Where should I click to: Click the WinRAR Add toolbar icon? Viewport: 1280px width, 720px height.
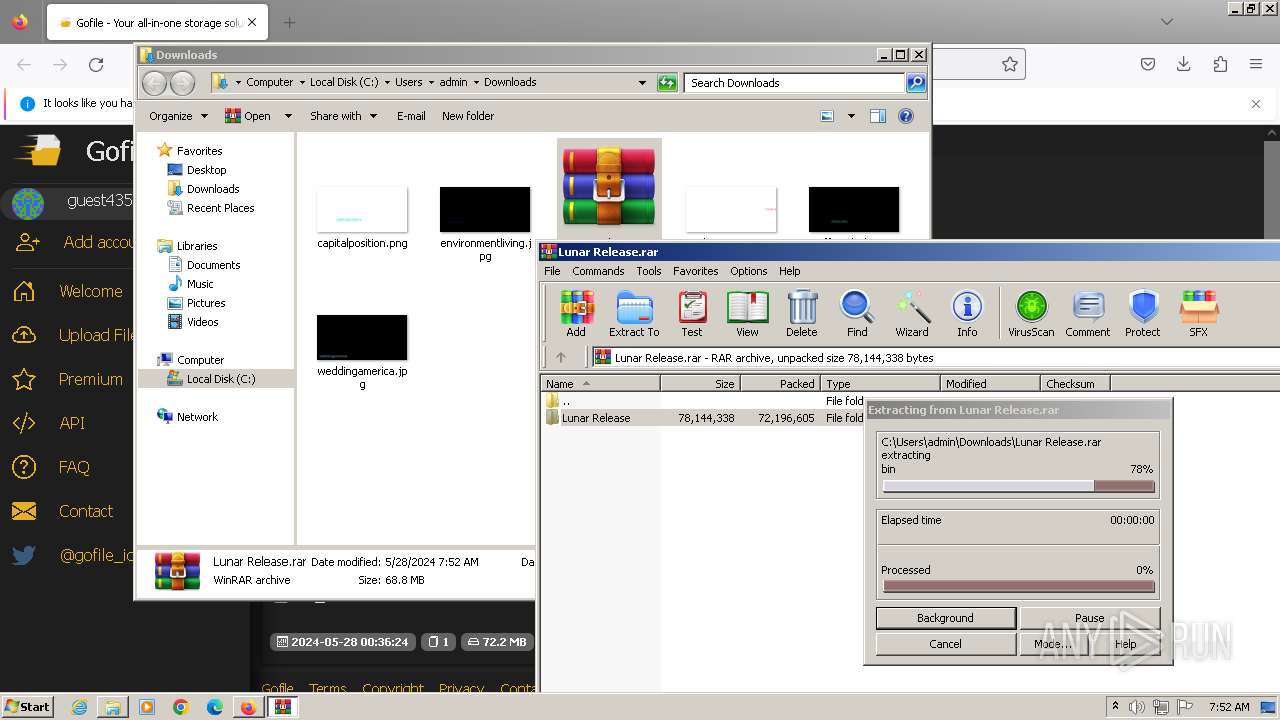click(x=576, y=313)
